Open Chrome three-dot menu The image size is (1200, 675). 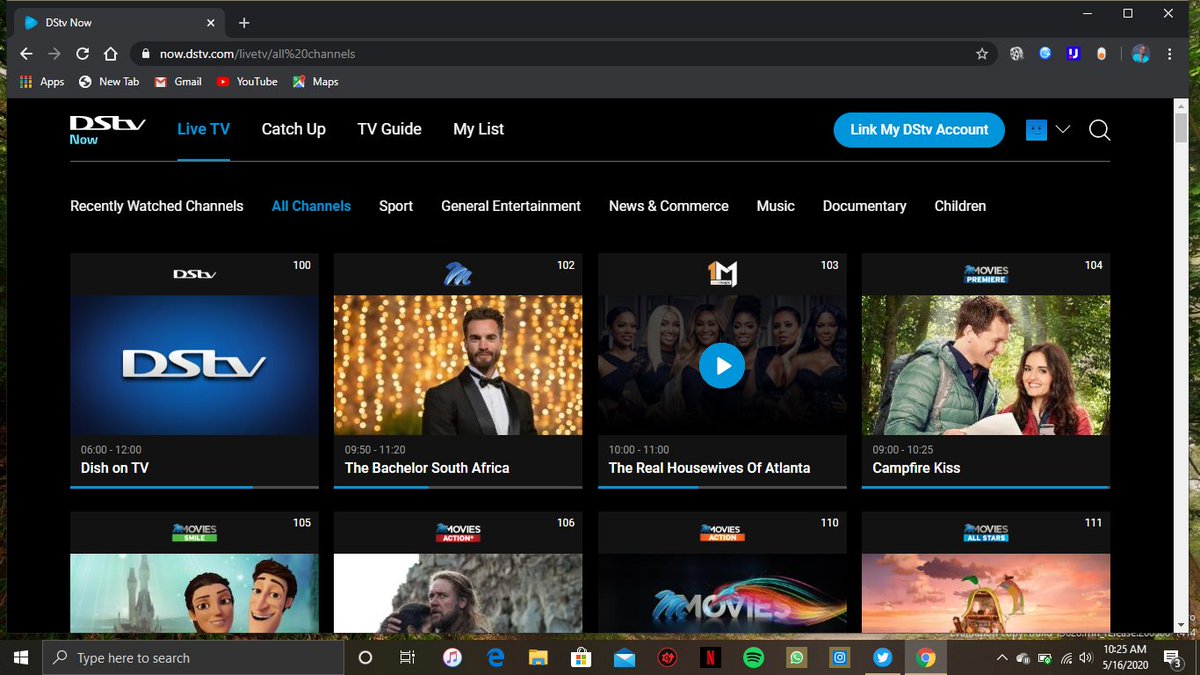click(1171, 54)
